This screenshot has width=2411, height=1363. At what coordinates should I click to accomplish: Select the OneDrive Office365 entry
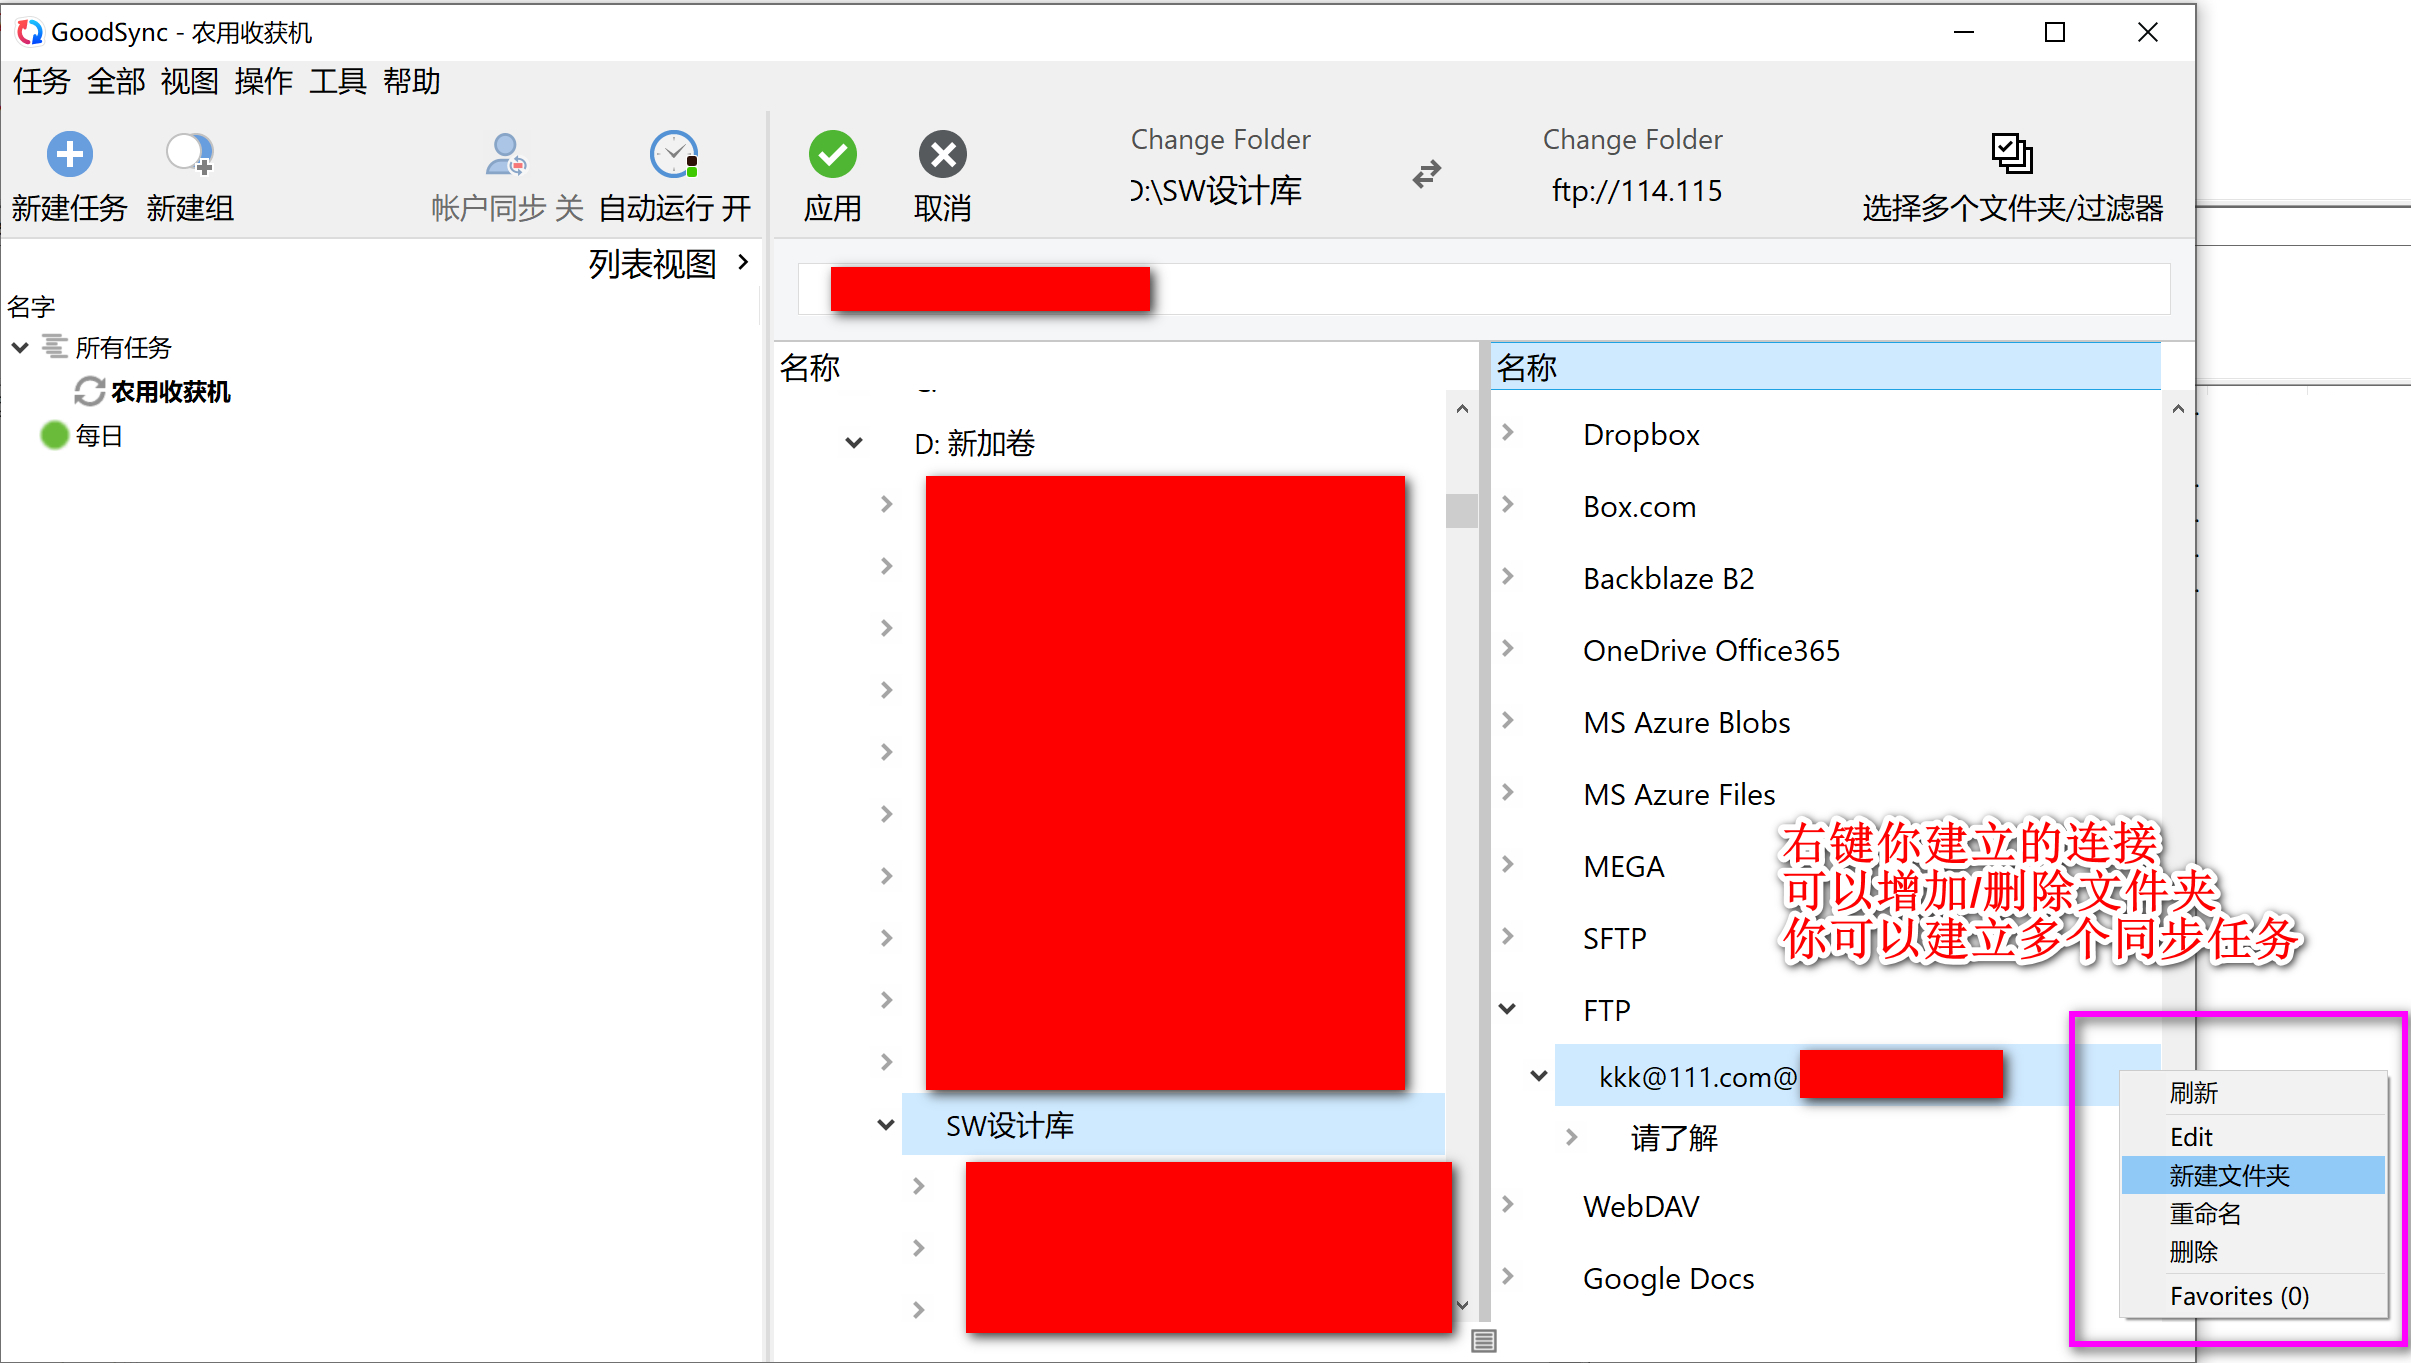tap(1711, 651)
